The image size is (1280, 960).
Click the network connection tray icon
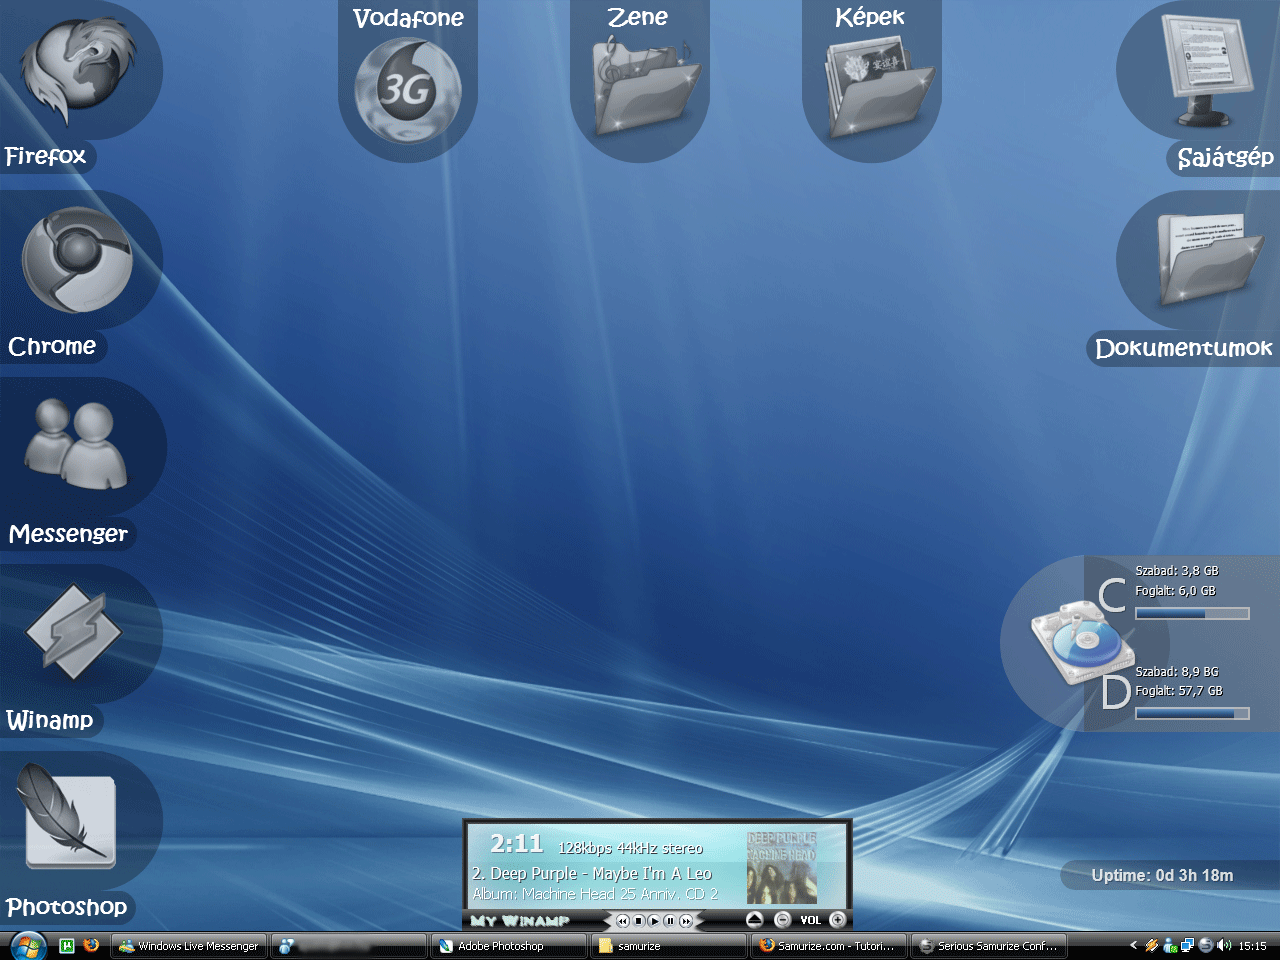tap(1187, 946)
